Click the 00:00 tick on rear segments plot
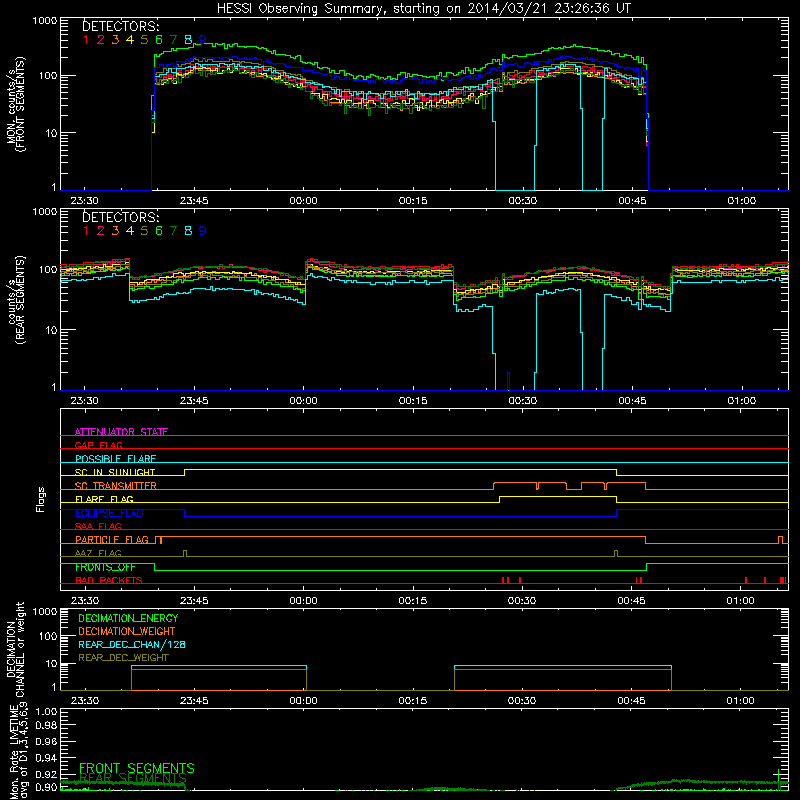Viewport: 800px width, 800px height. pyautogui.click(x=304, y=401)
